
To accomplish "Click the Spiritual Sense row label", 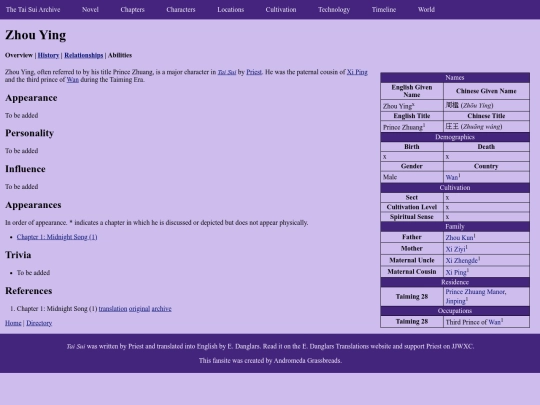I will coord(412,217).
